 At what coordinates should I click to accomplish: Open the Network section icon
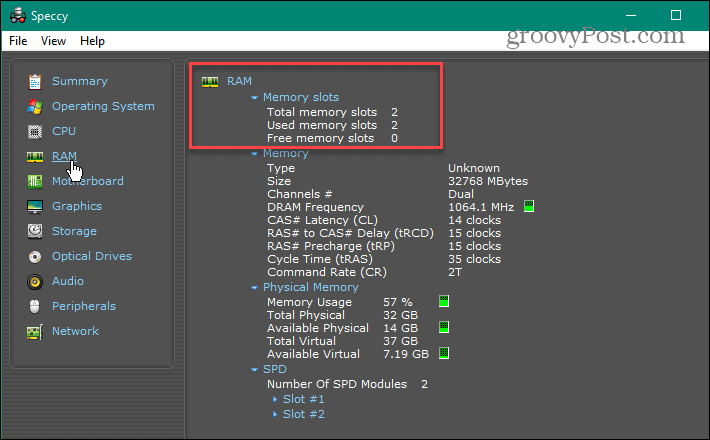click(x=35, y=331)
